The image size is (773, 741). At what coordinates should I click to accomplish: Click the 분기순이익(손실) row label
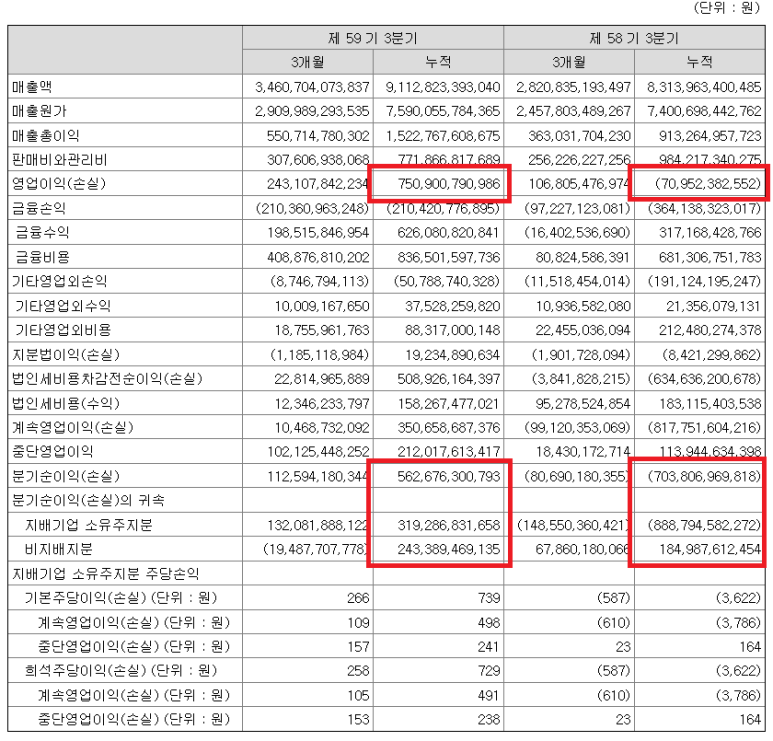click(x=66, y=476)
